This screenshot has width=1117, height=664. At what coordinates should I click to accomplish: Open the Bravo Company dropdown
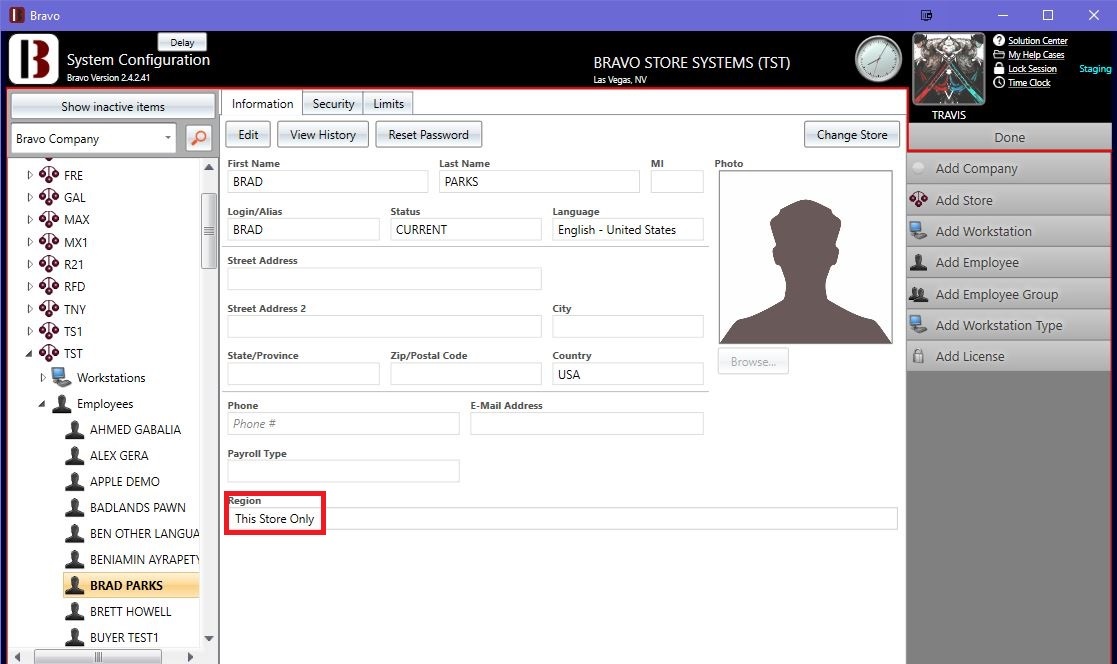(93, 138)
